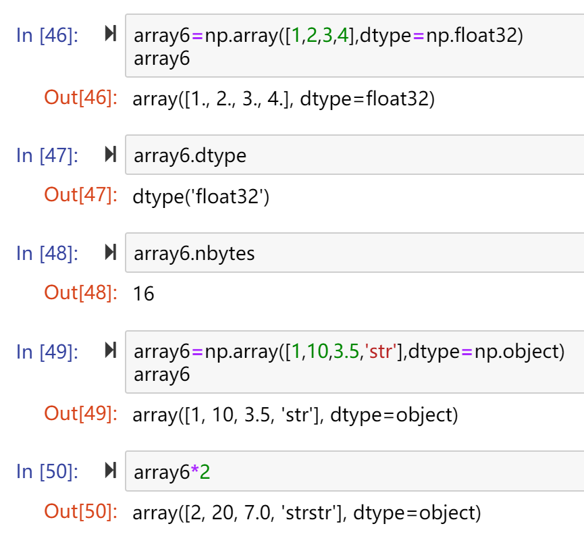Viewport: 584px width, 549px height.
Task: Click the Out[47] dtype output text
Action: pyautogui.click(x=201, y=197)
